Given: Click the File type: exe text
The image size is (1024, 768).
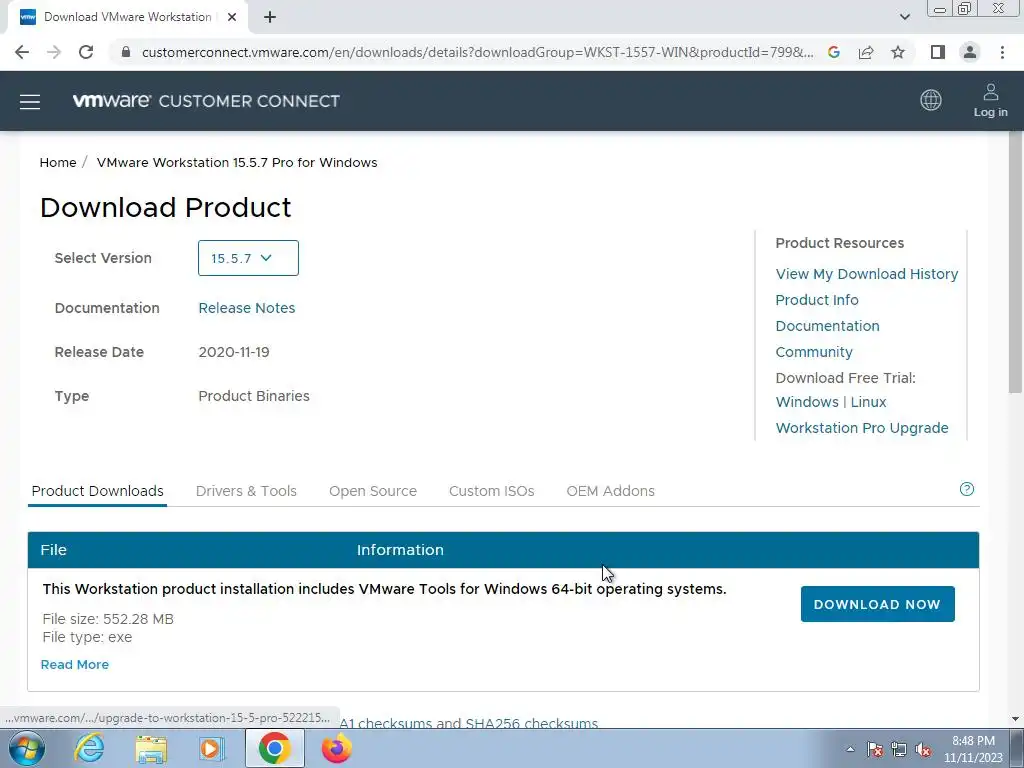Looking at the screenshot, I should (x=87, y=637).
